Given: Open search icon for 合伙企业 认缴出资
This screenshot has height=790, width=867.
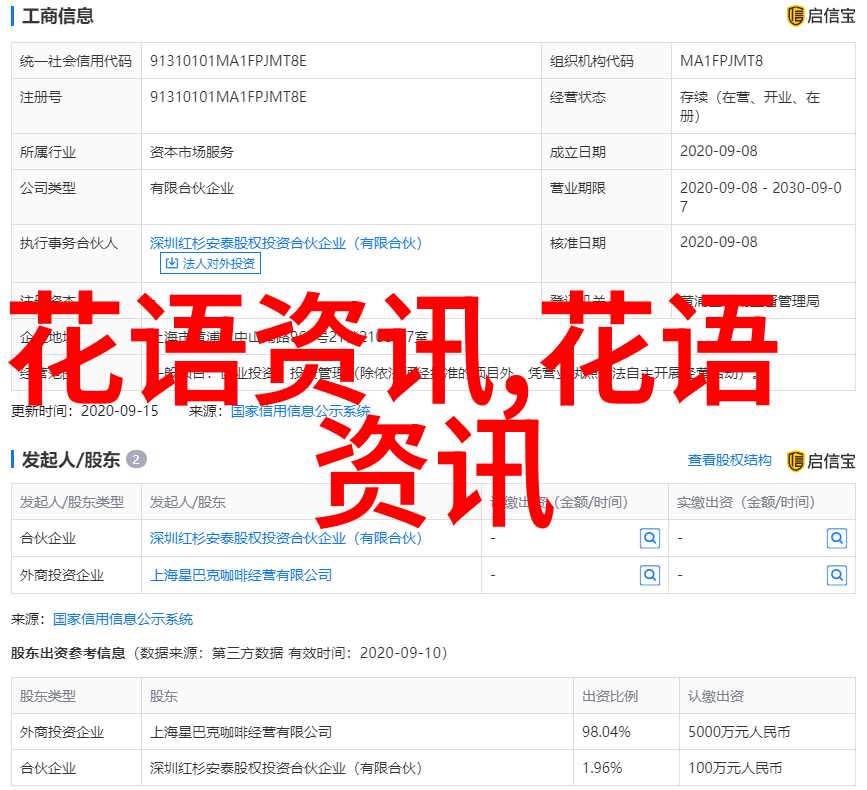Looking at the screenshot, I should click(x=650, y=538).
